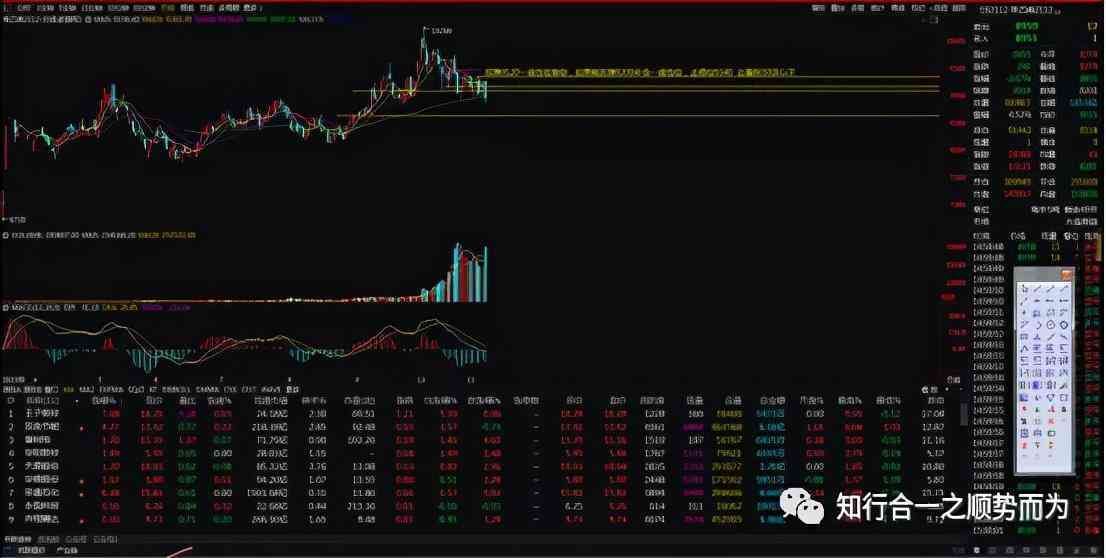Click the yellow horizontal support line on chart
The width and height of the screenshot is (1106, 558).
[x=600, y=116]
